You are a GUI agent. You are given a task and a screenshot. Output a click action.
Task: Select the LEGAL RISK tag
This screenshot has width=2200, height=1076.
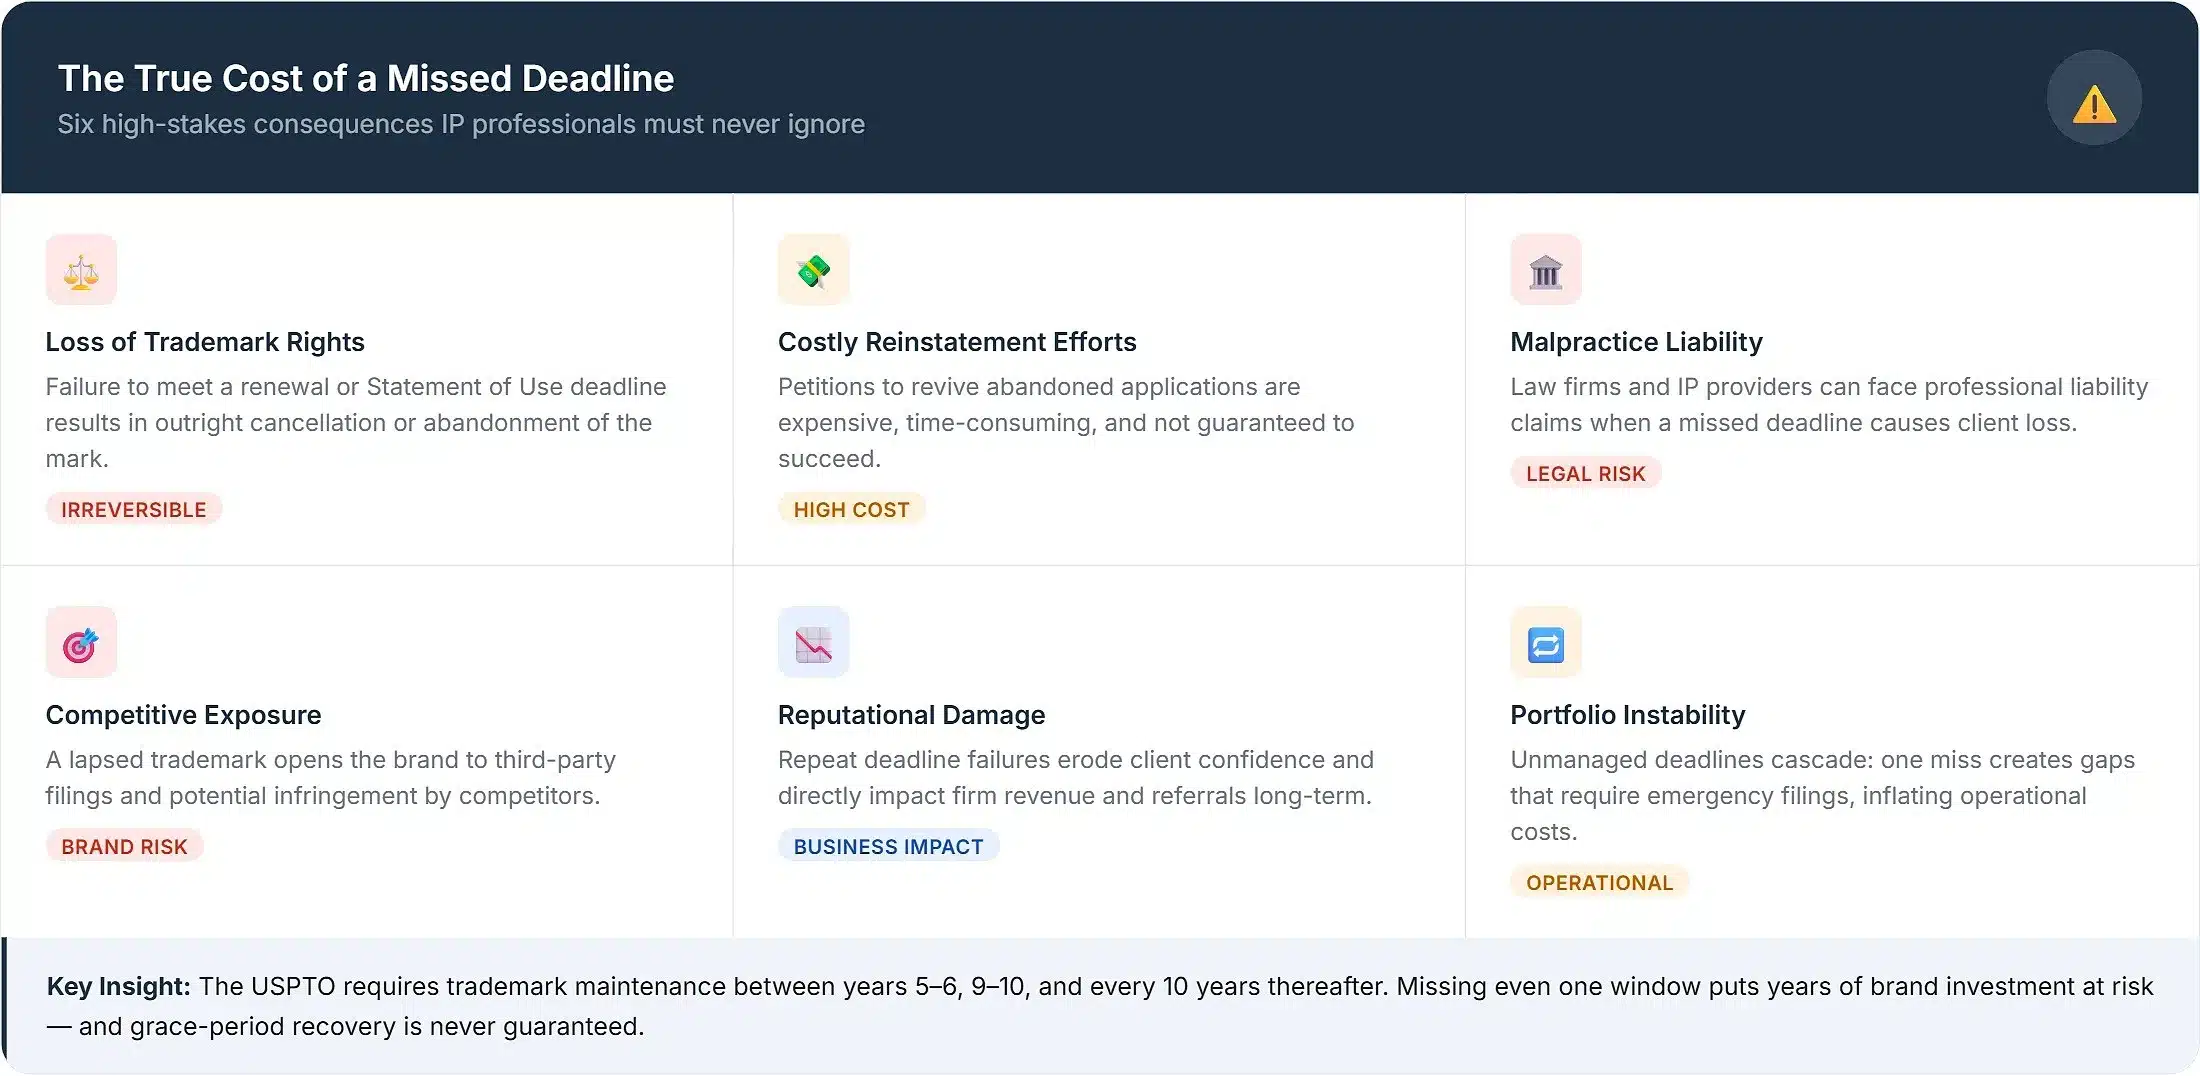pos(1586,474)
